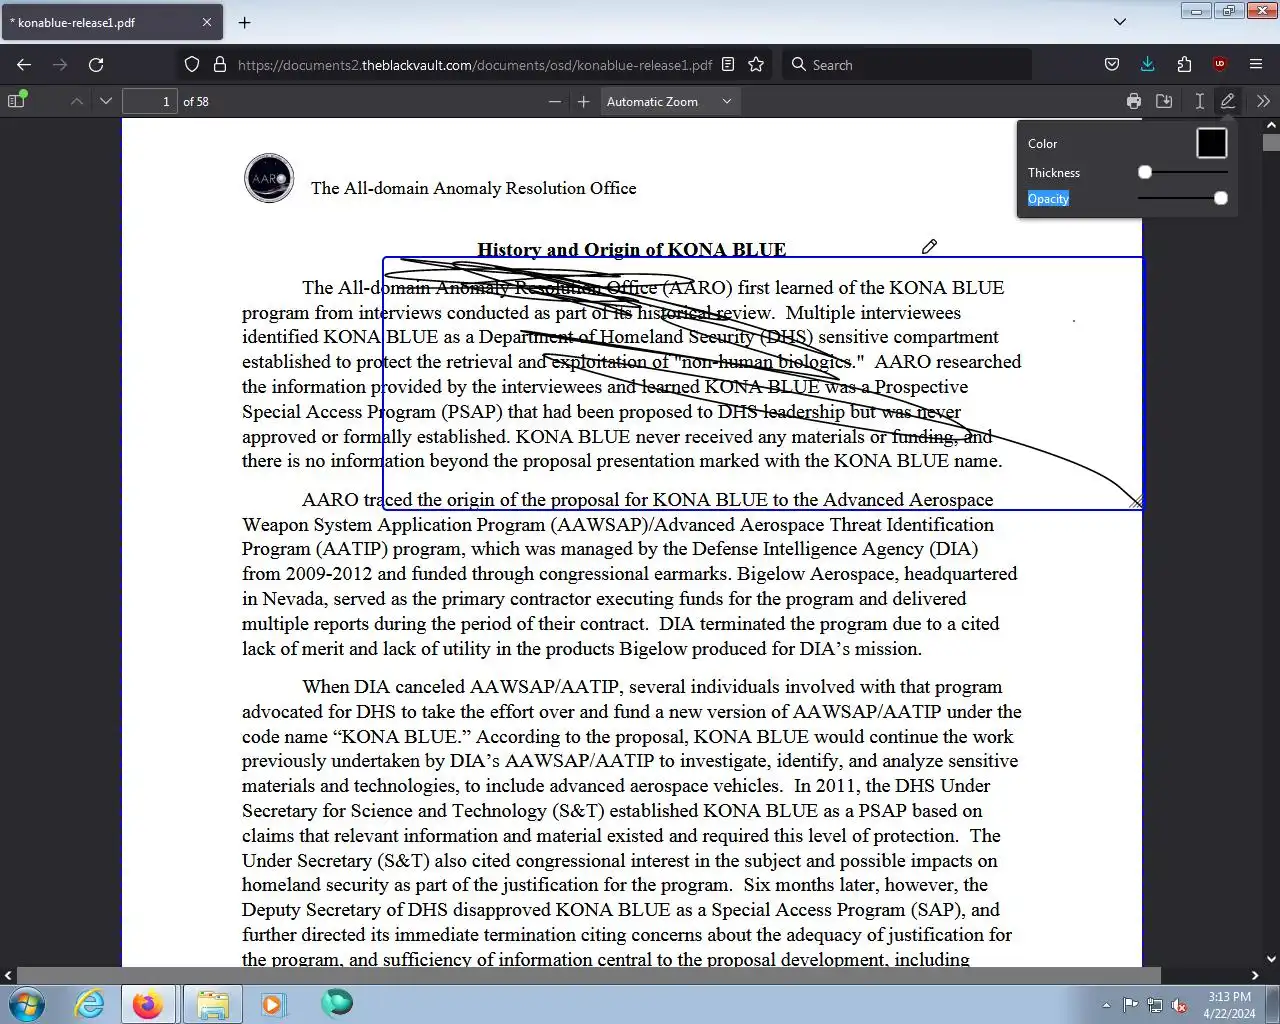Click the Thickness slider handle
Image resolution: width=1280 pixels, height=1024 pixels.
point(1145,172)
